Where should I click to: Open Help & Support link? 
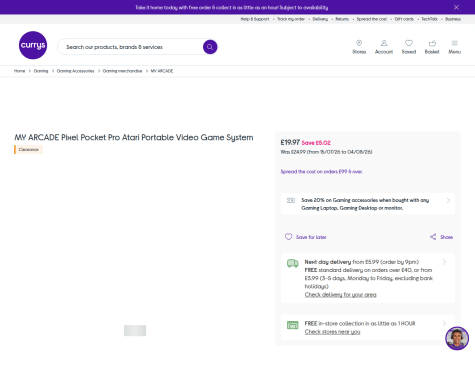255,19
